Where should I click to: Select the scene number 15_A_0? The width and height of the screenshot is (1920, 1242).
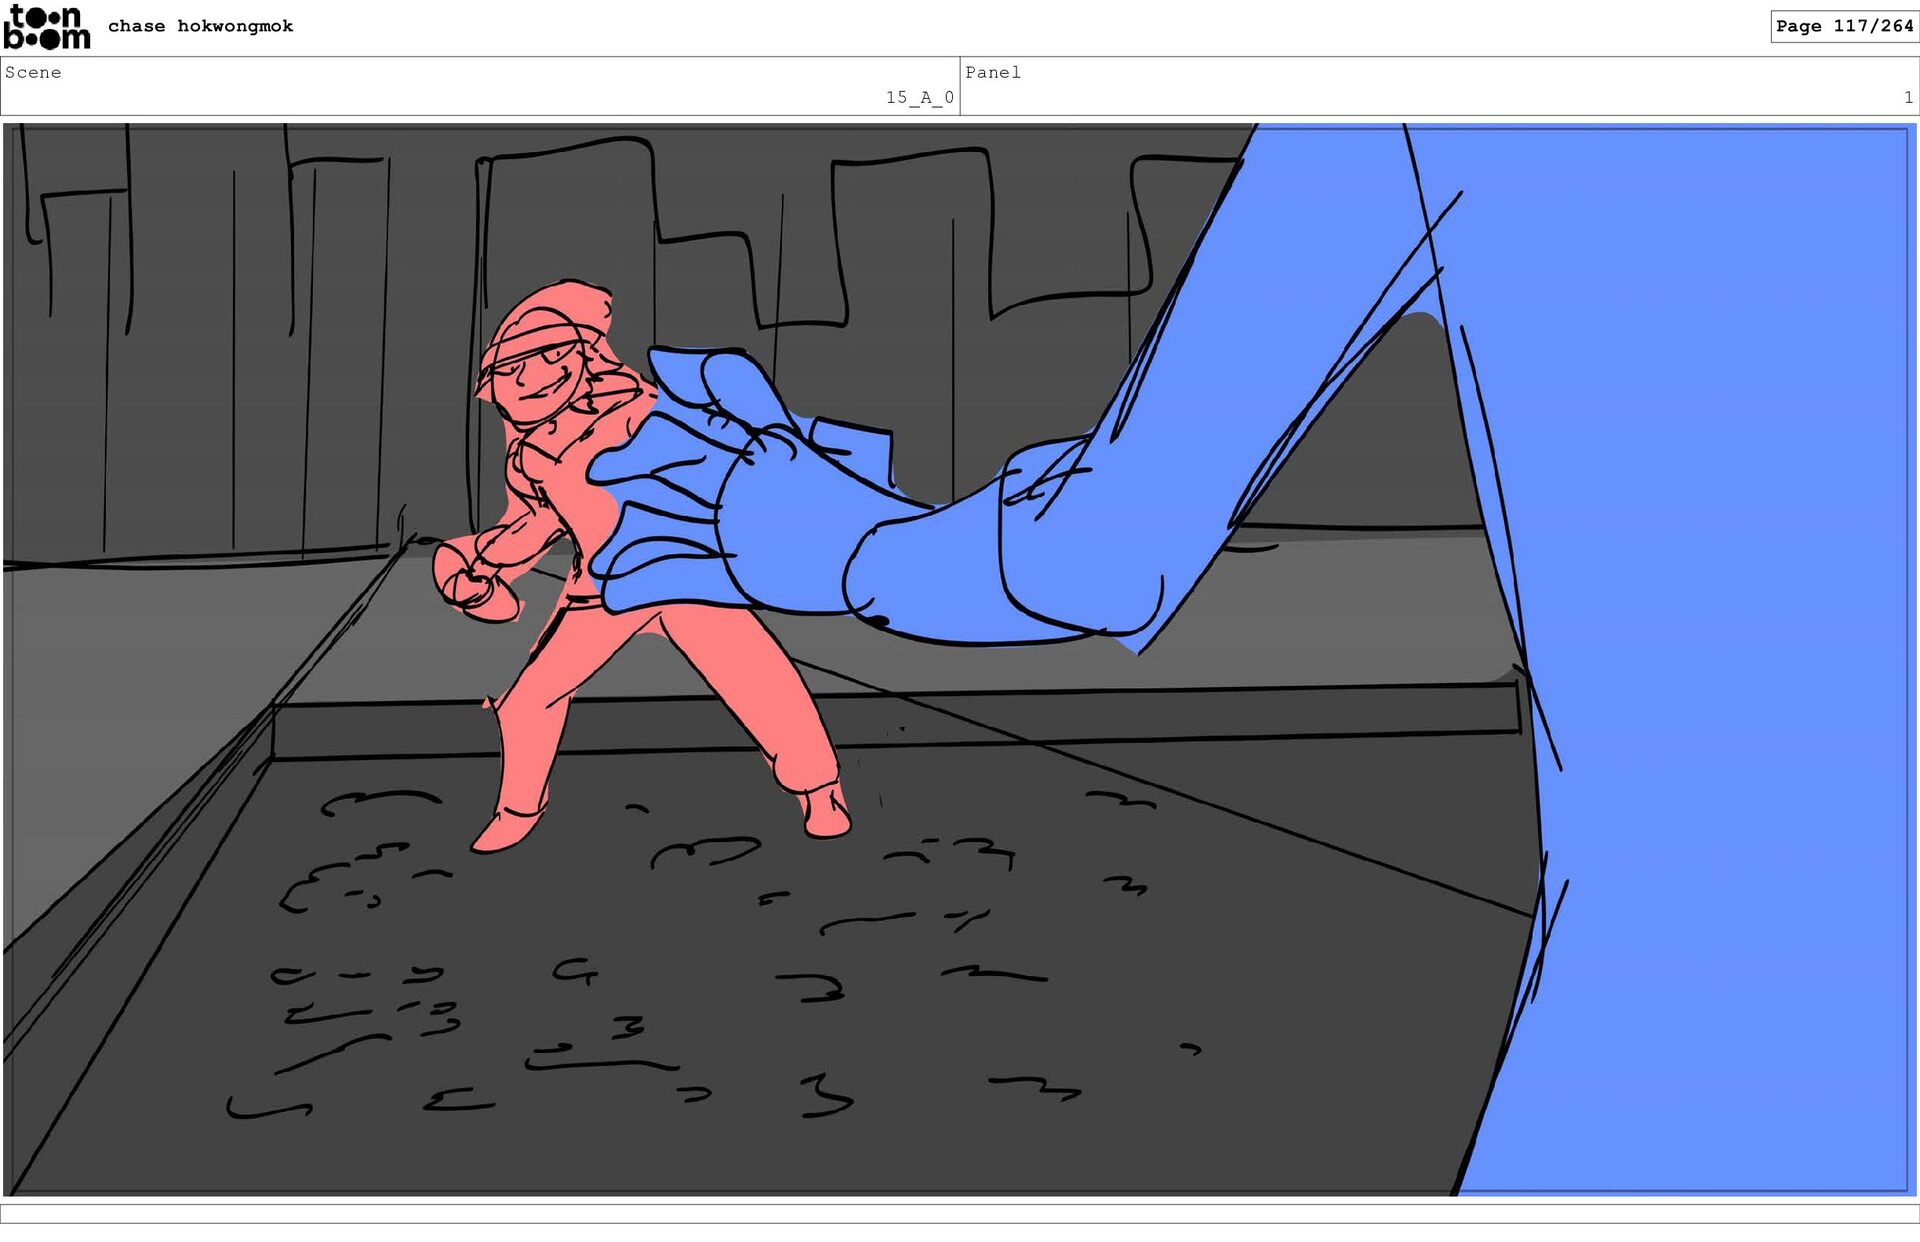919,97
